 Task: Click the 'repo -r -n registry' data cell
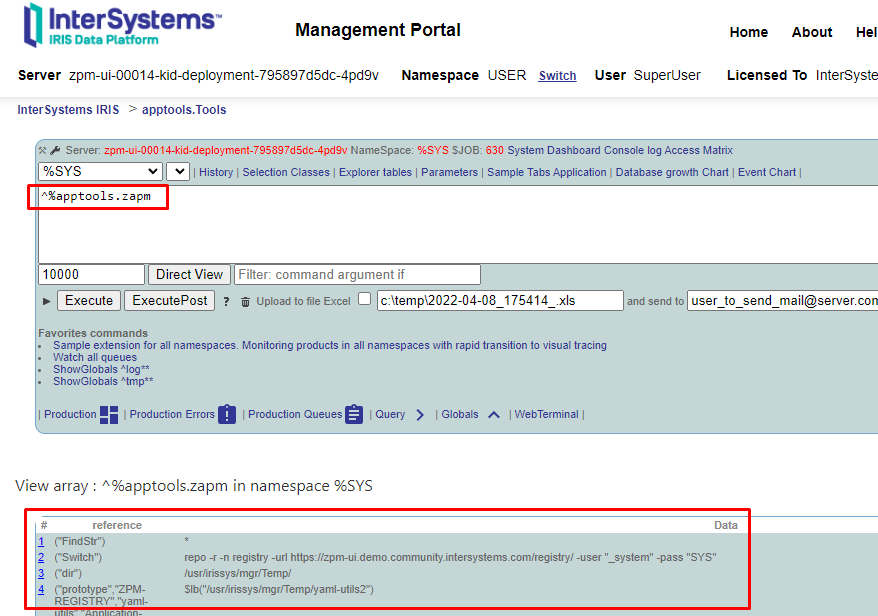click(x=450, y=558)
